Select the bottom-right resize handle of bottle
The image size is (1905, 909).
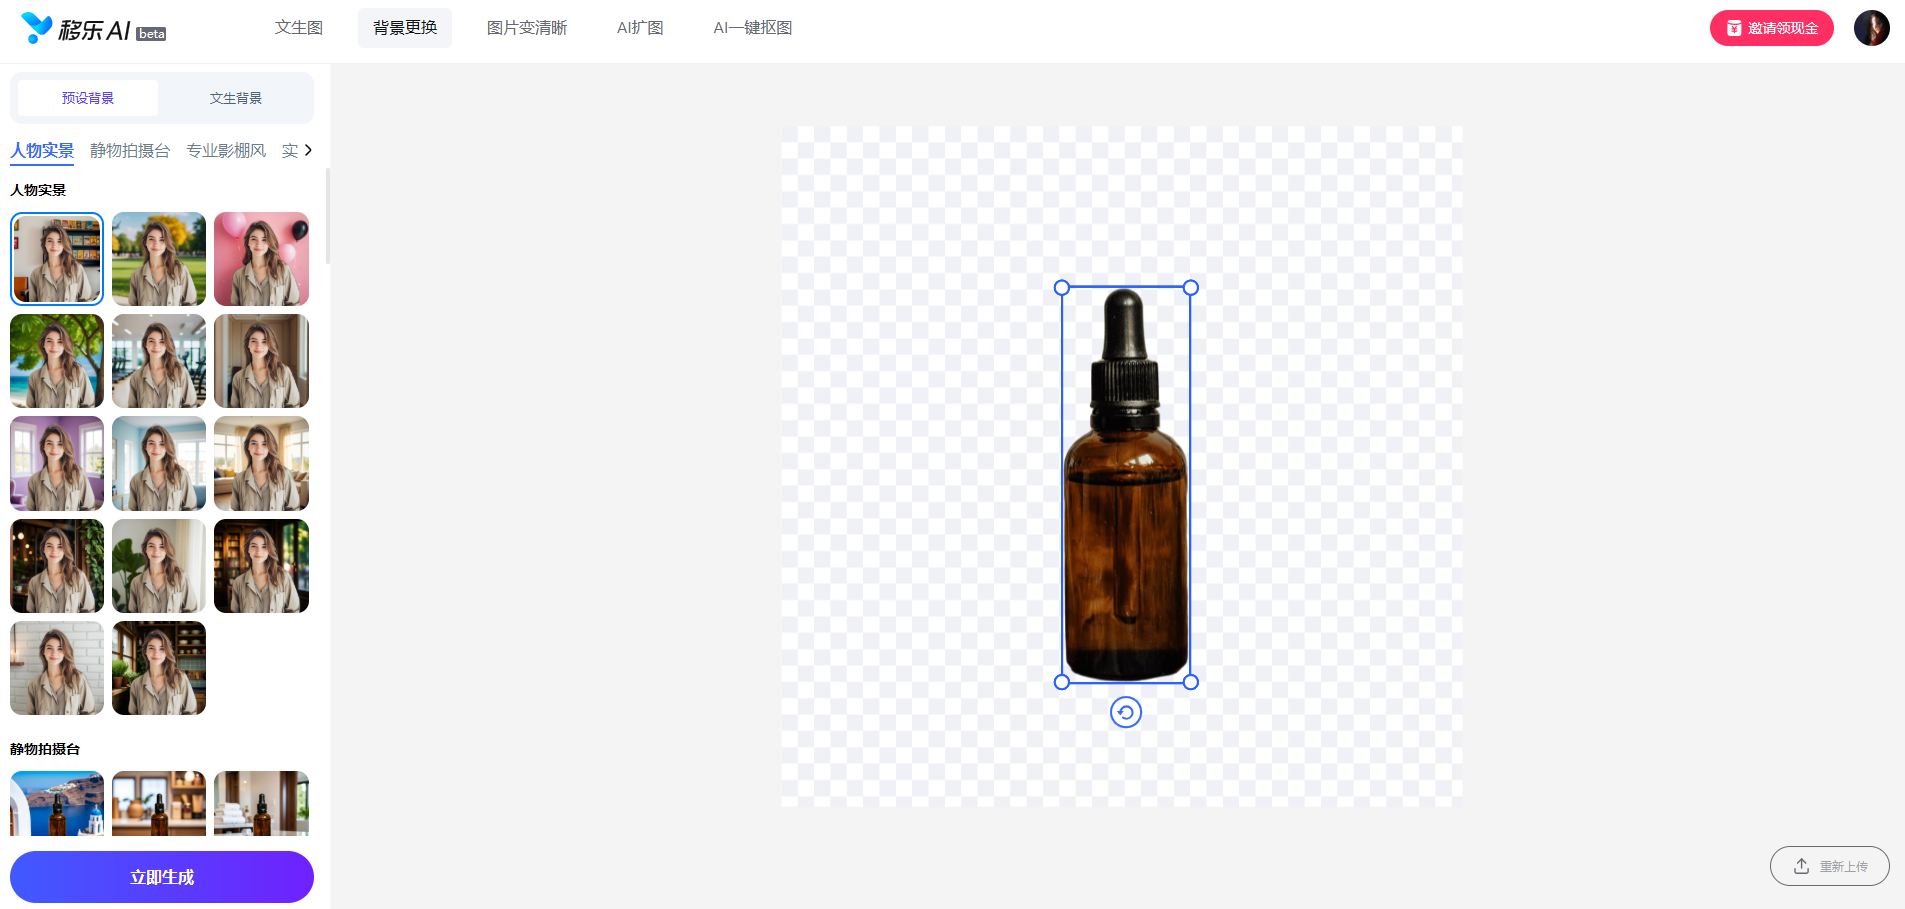1191,682
